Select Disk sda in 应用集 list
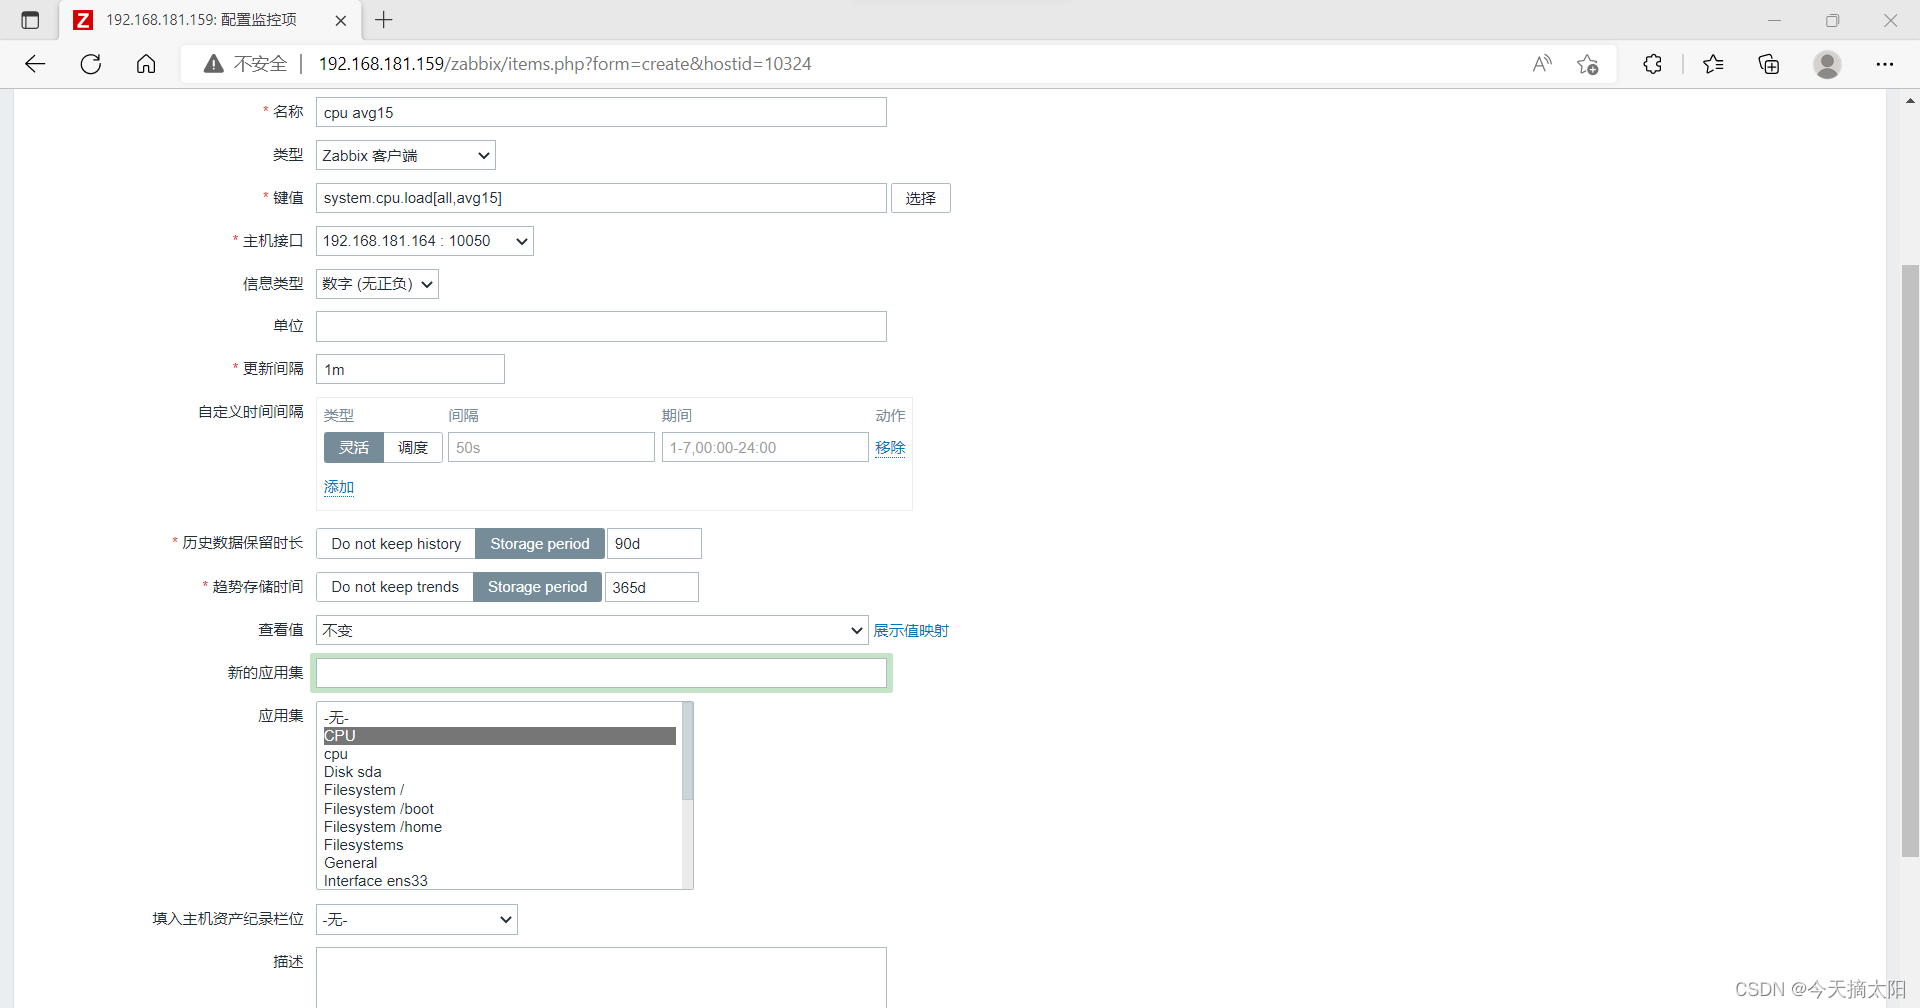The height and width of the screenshot is (1008, 1920). 500,772
